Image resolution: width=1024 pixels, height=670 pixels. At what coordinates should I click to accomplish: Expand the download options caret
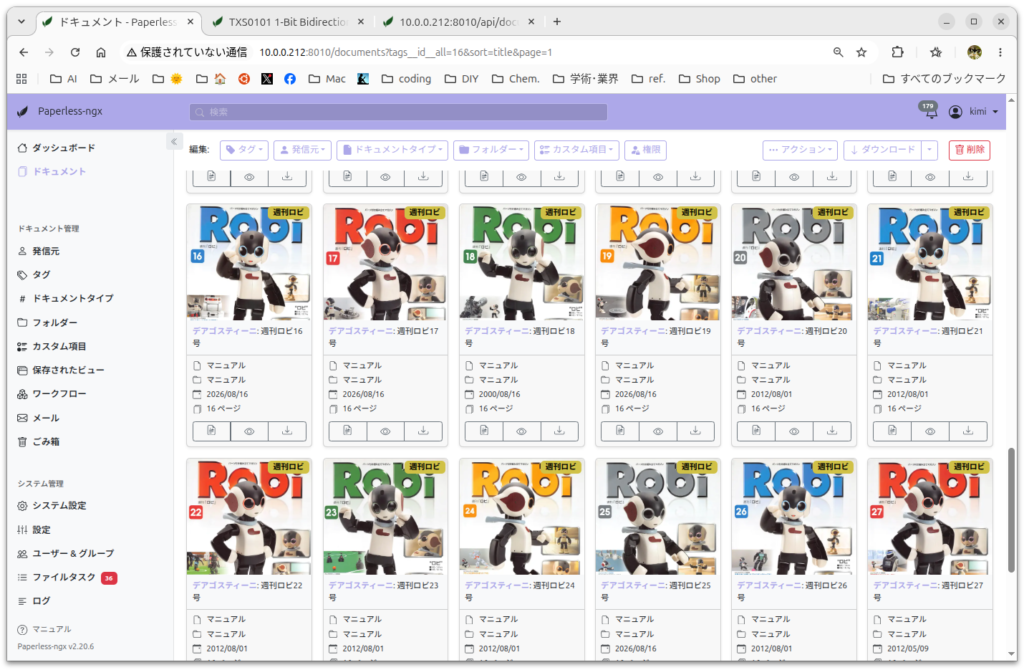pyautogui.click(x=929, y=150)
